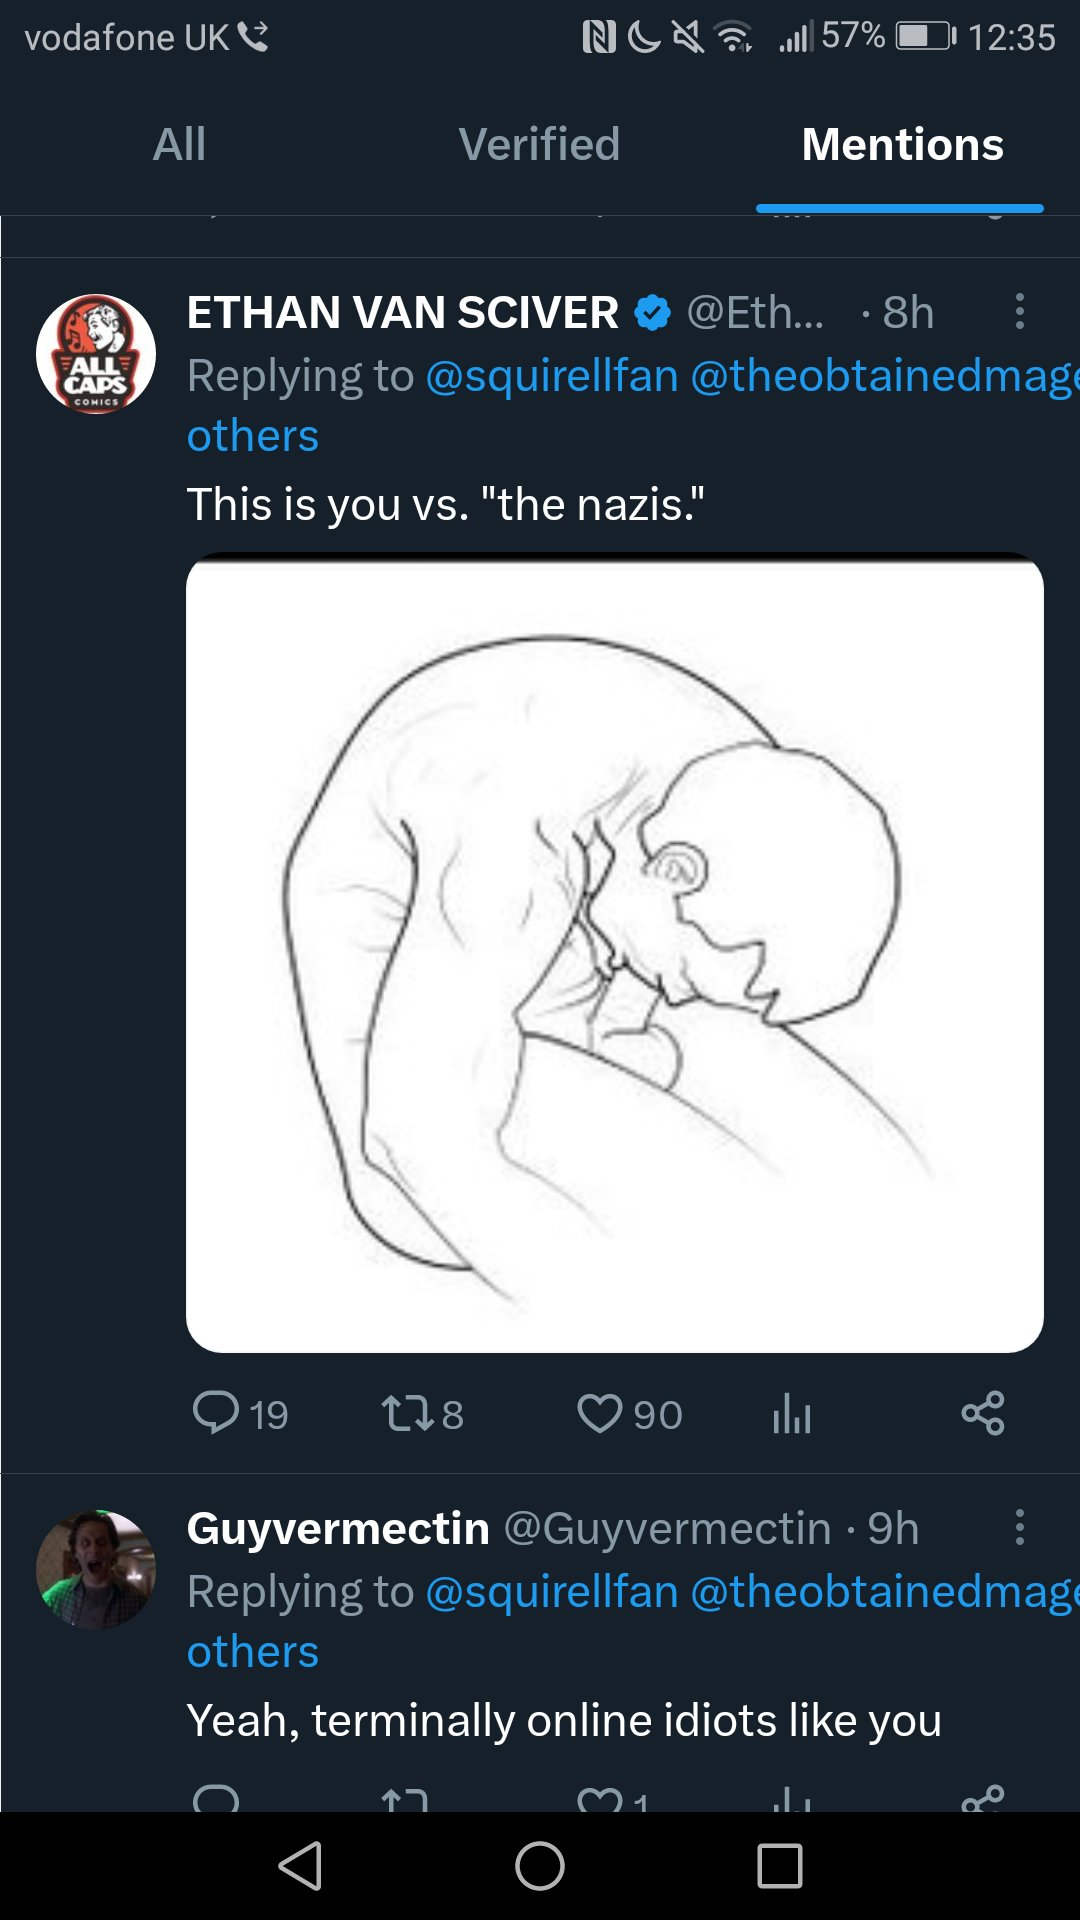The width and height of the screenshot is (1080, 1920).
Task: Switch to the All notifications tab
Action: (x=179, y=145)
